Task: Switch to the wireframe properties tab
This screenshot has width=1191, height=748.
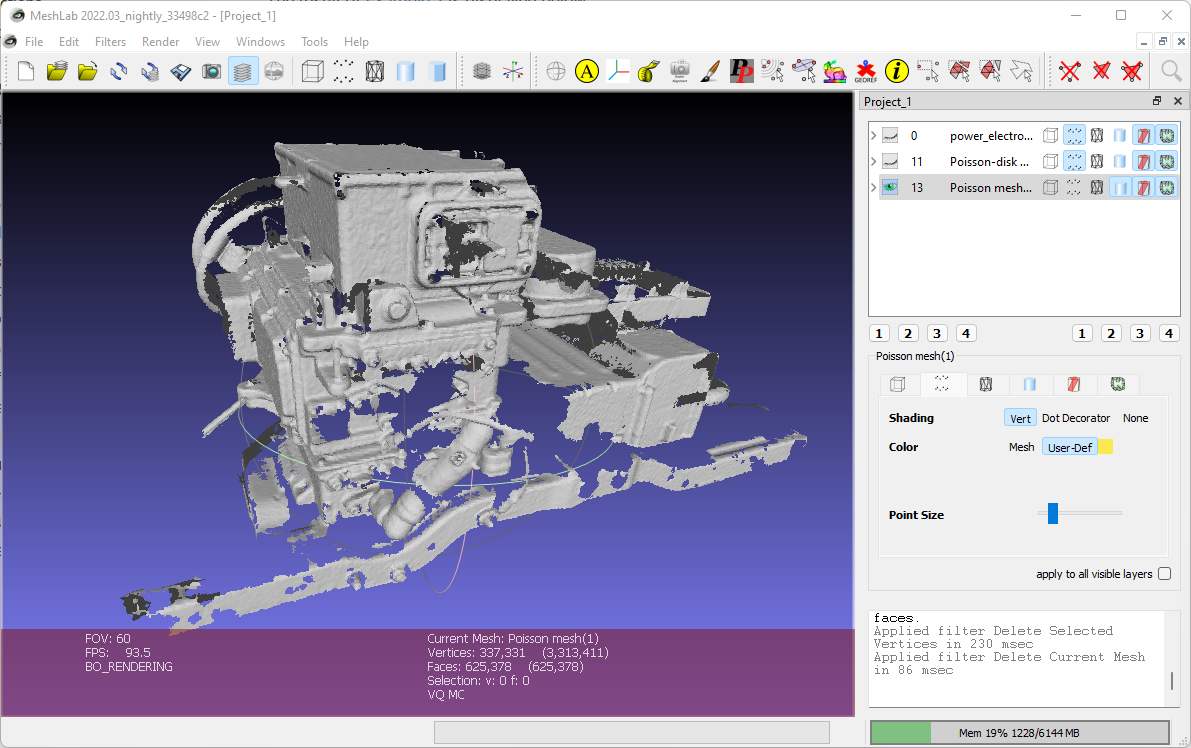Action: [986, 384]
